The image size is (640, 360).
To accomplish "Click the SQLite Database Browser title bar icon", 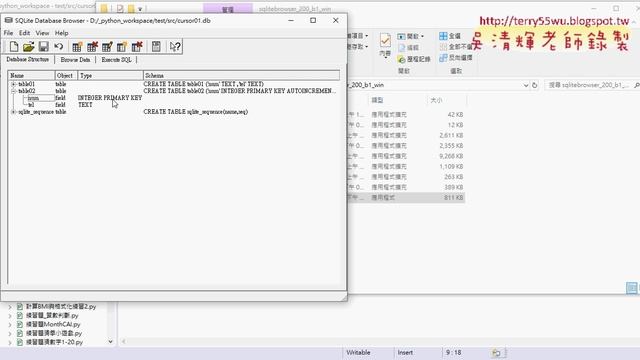I will [8, 20].
